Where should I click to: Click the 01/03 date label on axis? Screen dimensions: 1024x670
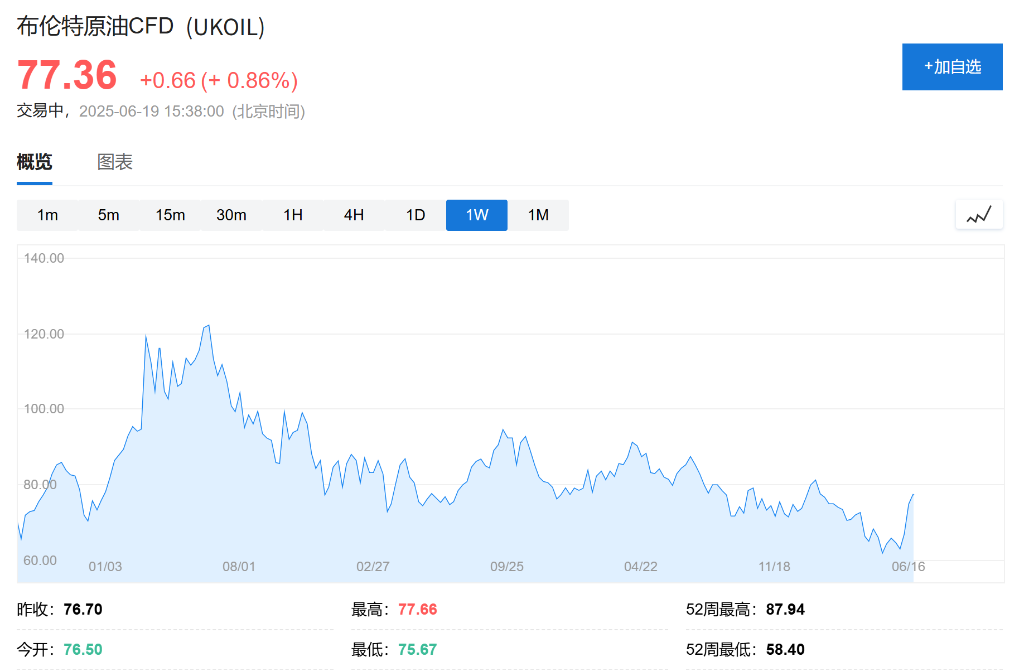click(105, 566)
